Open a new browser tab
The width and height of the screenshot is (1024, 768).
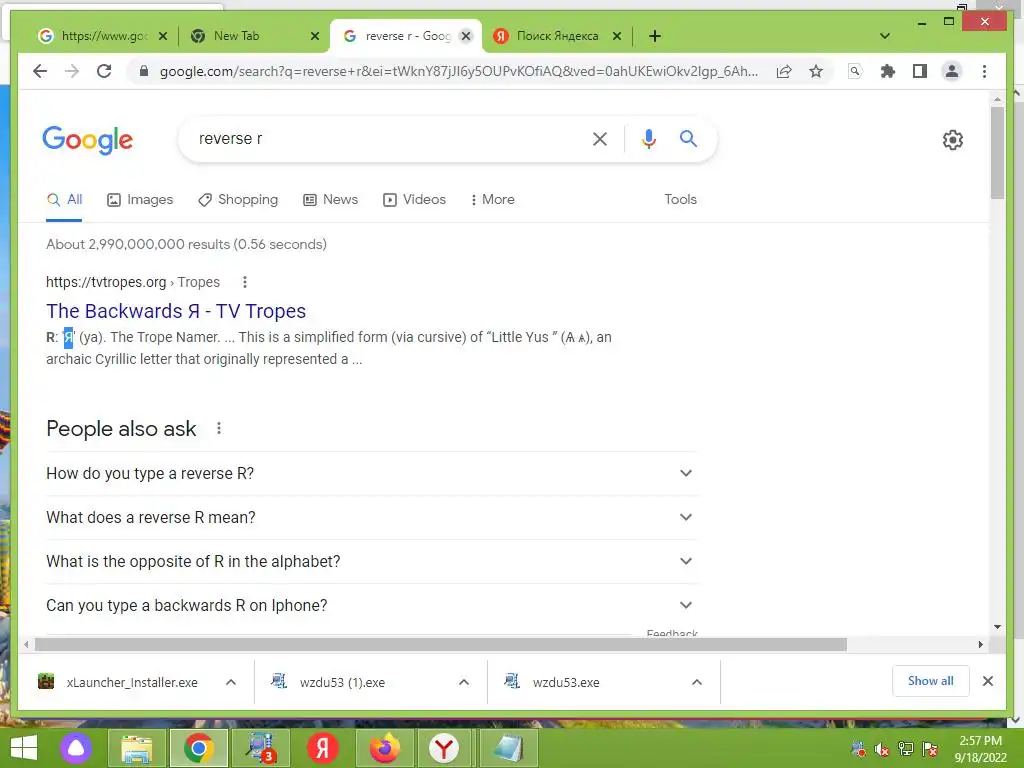tap(655, 36)
